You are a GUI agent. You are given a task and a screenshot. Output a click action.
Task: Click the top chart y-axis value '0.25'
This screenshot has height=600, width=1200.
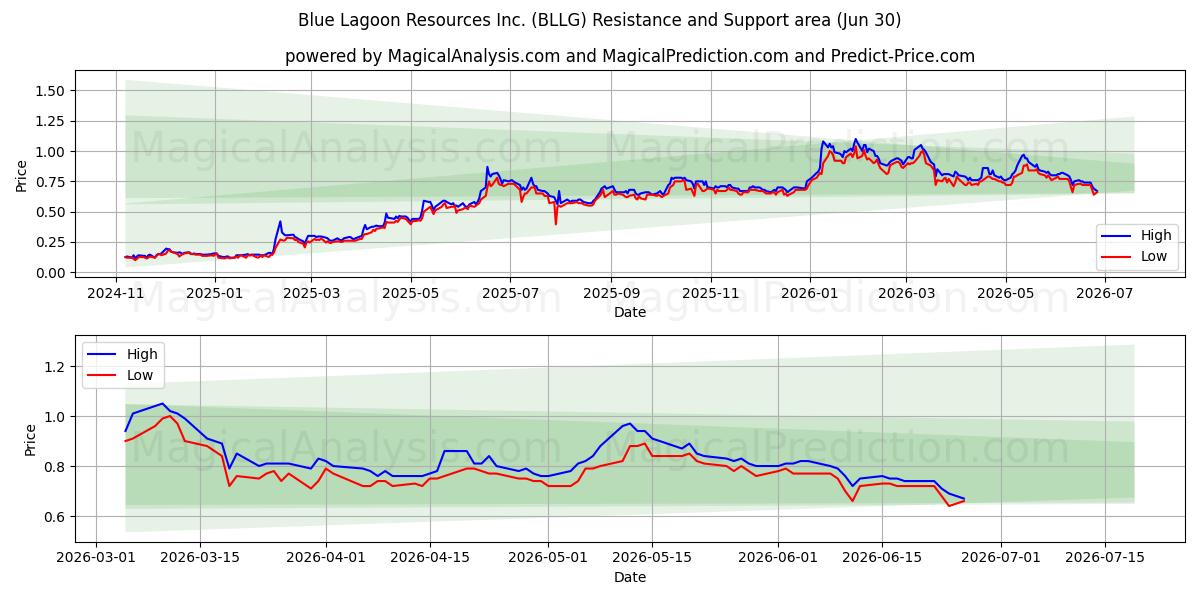[x=51, y=242]
